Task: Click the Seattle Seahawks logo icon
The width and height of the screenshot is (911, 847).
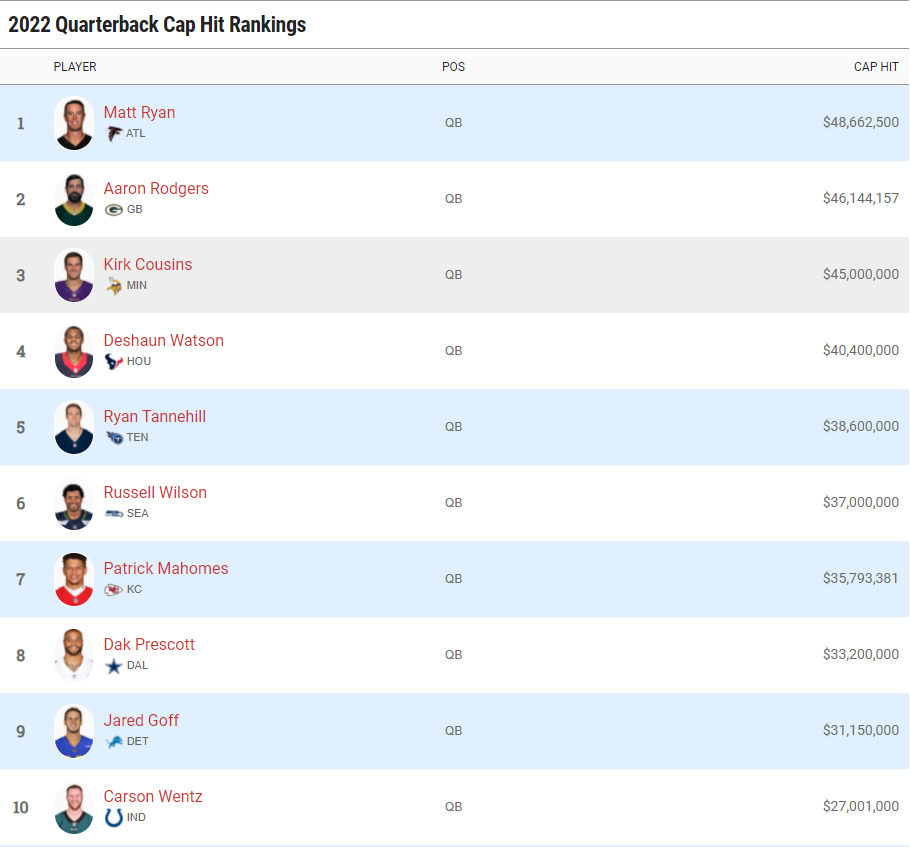Action: (114, 513)
